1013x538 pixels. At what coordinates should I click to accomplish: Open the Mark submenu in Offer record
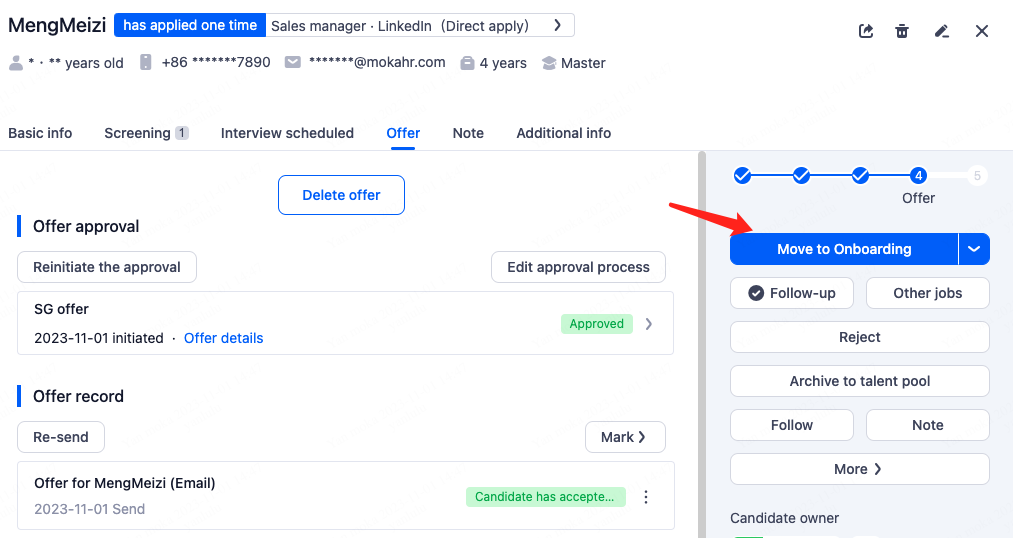[624, 437]
